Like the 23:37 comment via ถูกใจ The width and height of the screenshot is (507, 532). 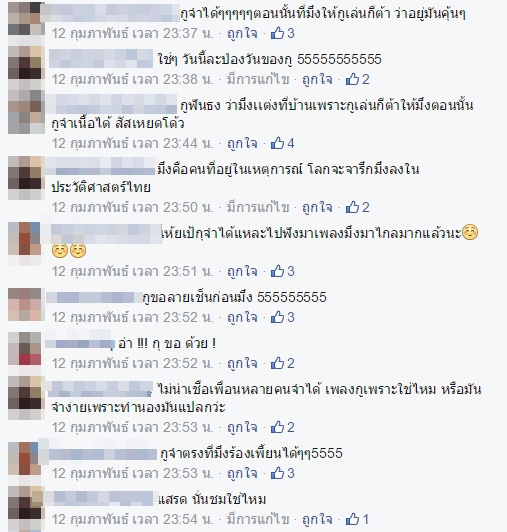pyautogui.click(x=242, y=33)
